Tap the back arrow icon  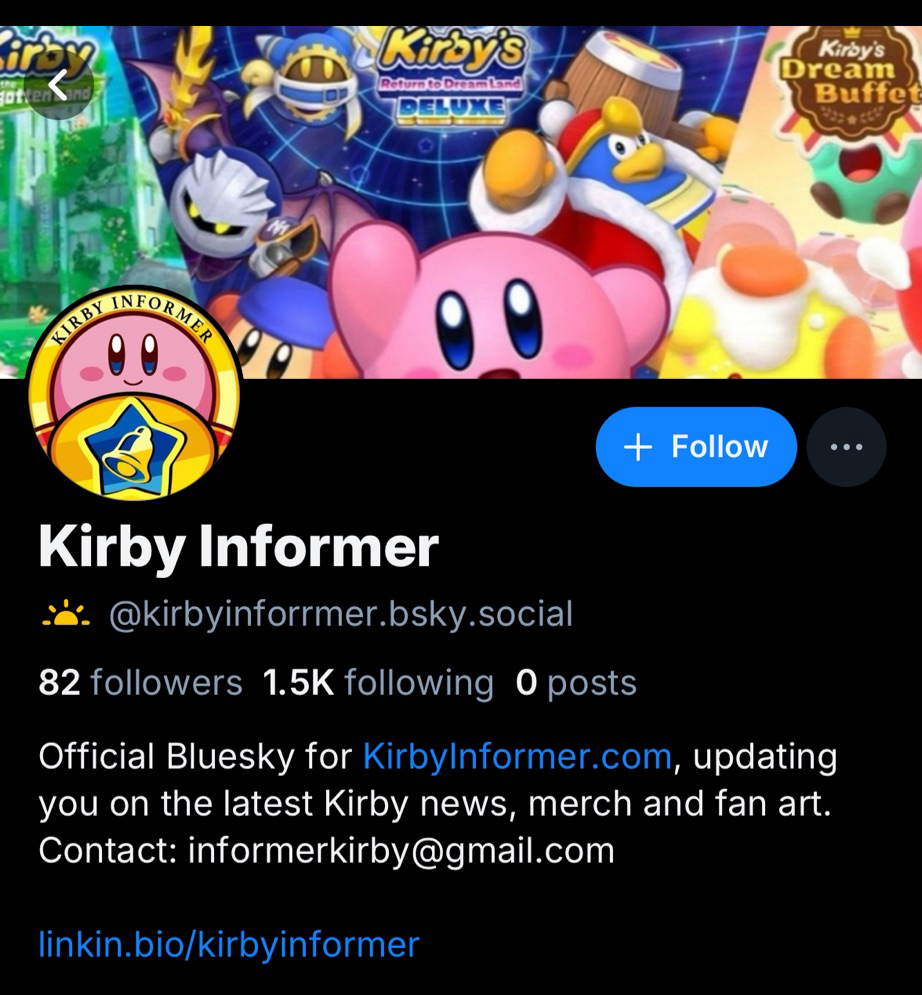[58, 84]
